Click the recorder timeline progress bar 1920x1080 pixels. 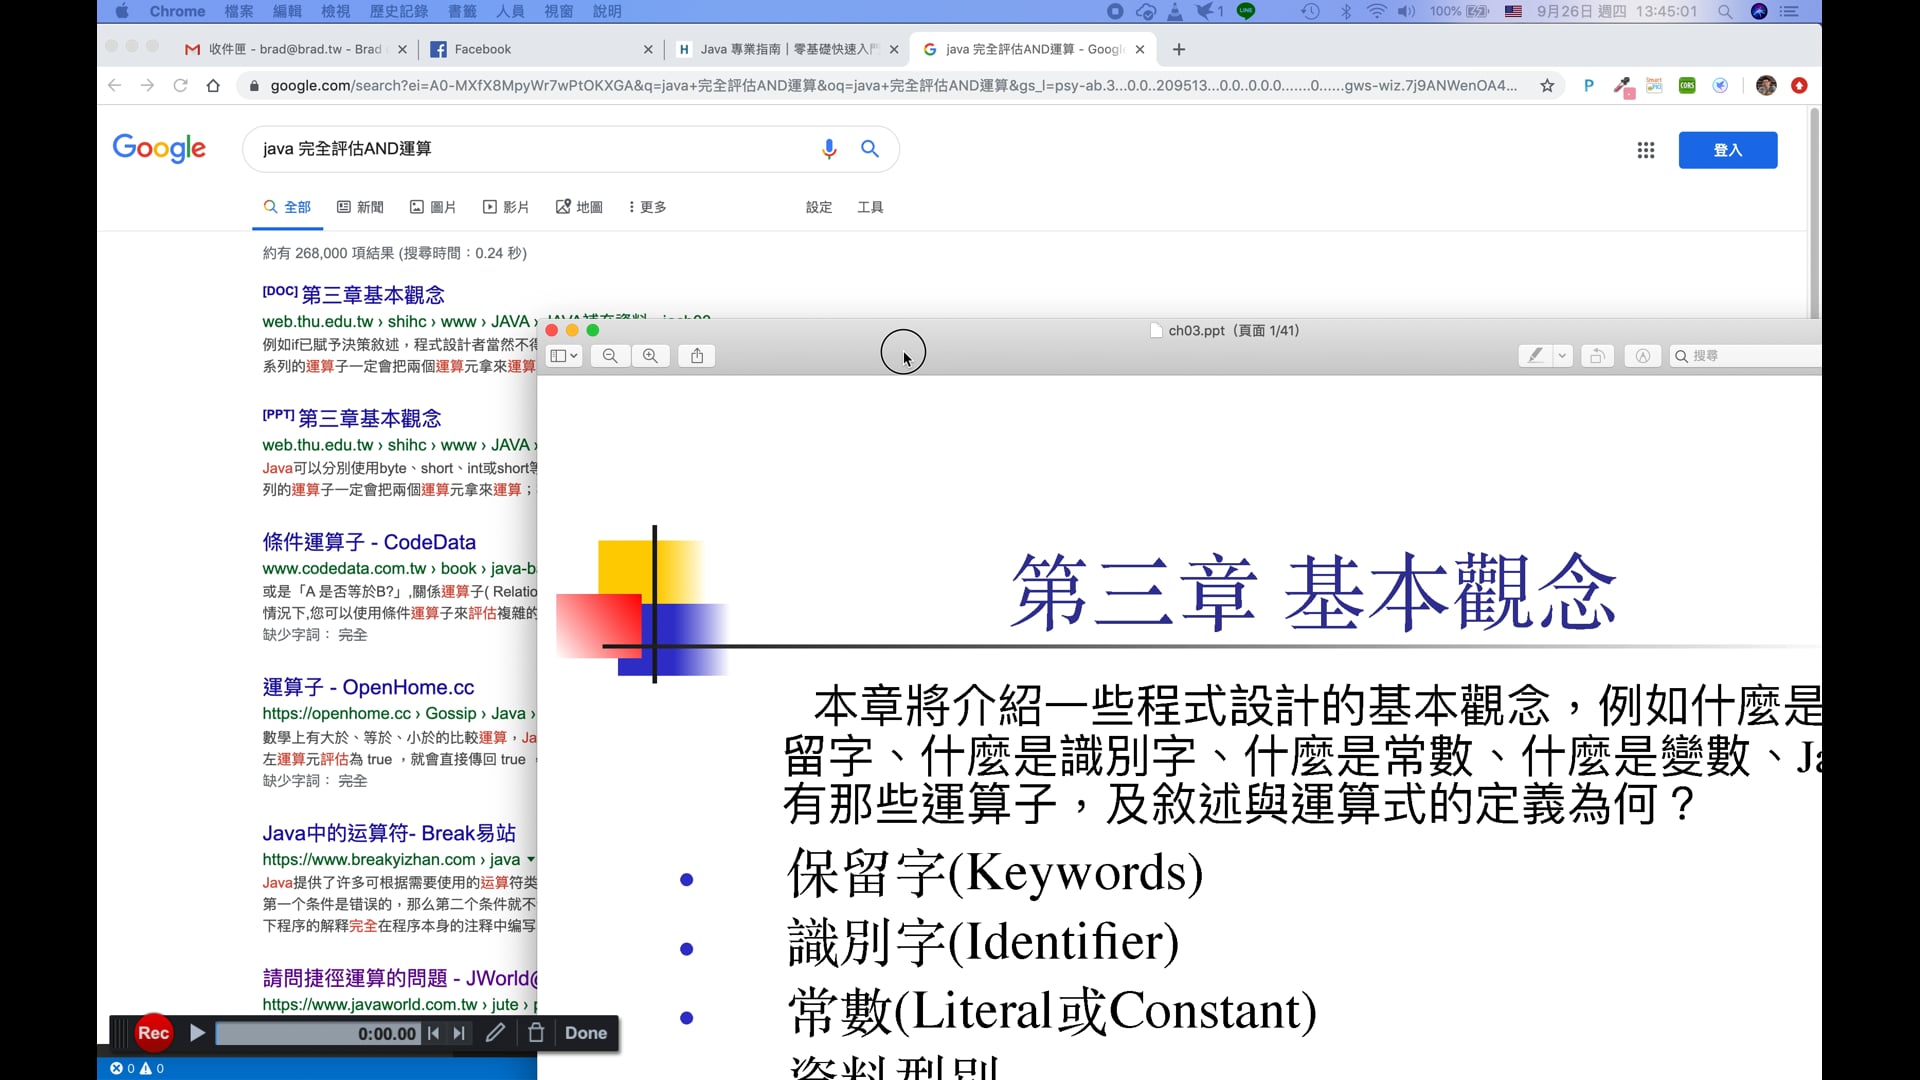pos(300,1033)
